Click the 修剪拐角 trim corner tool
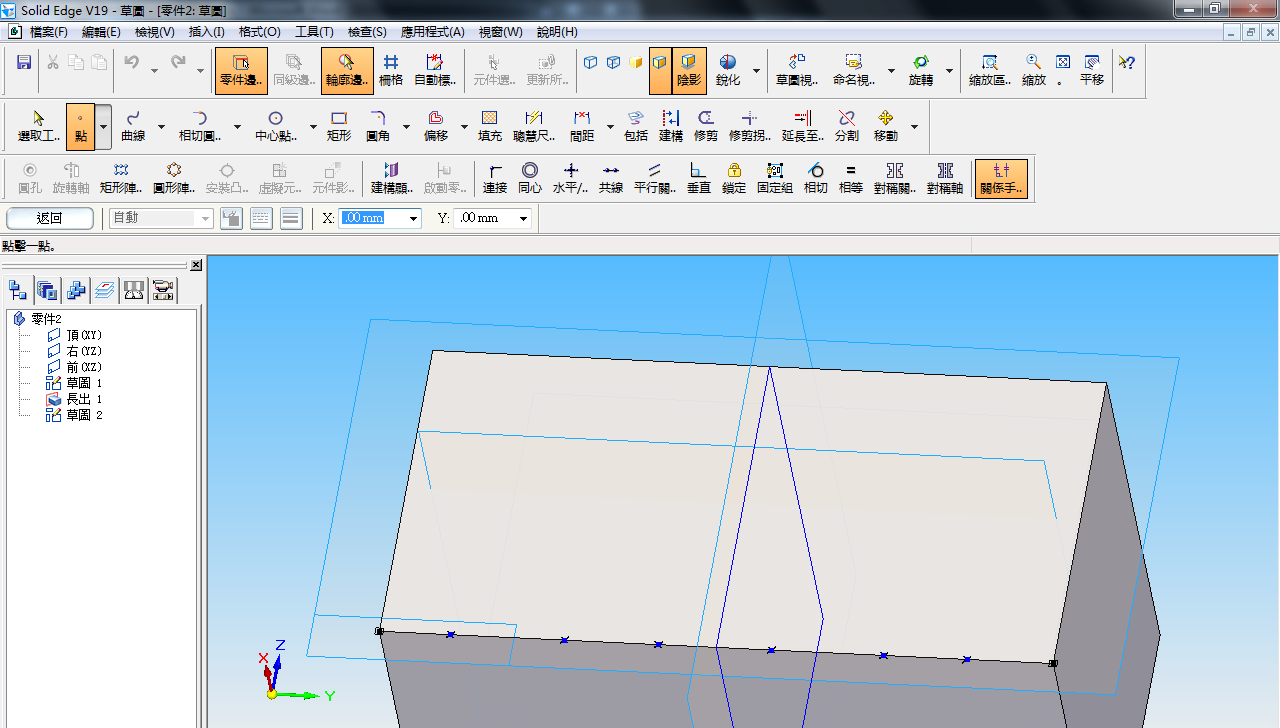 tap(750, 126)
